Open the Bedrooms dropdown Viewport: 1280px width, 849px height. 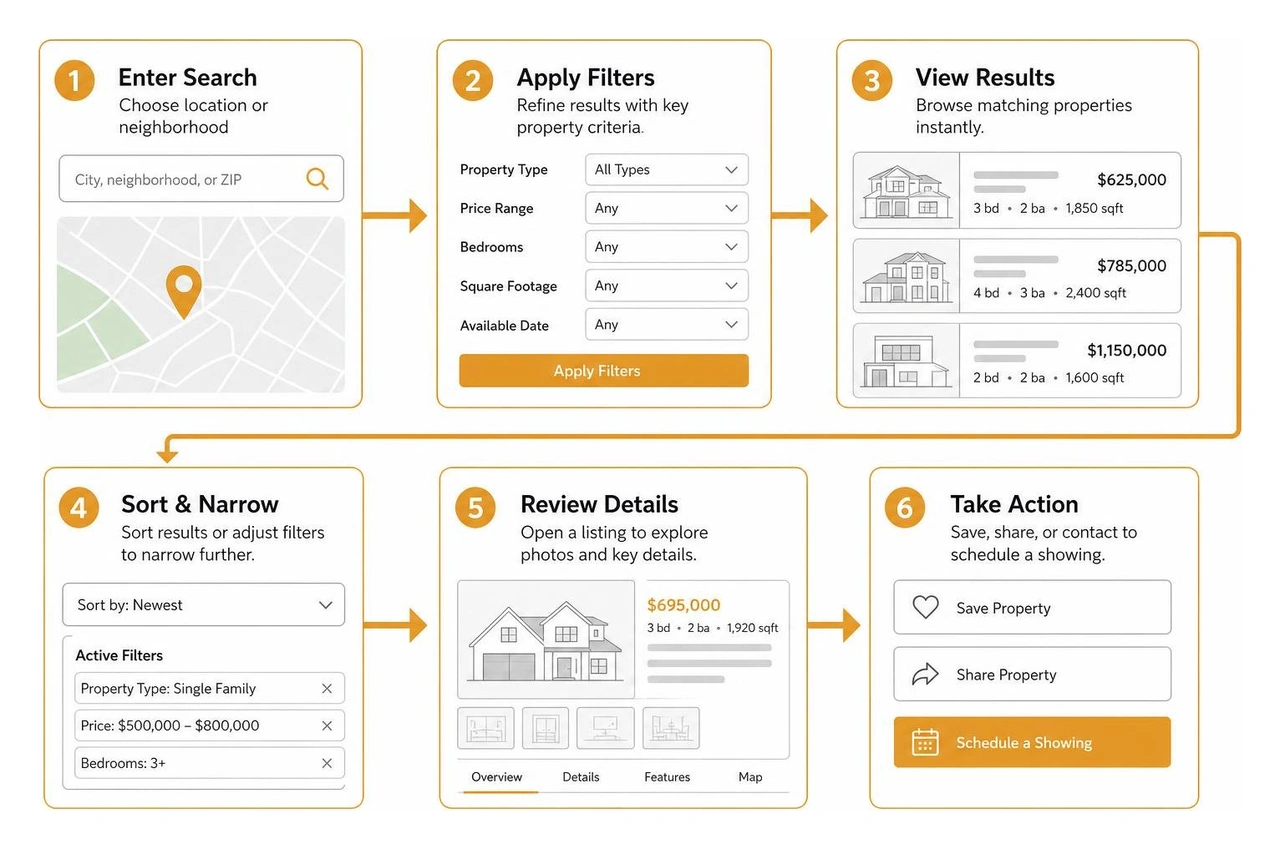[666, 247]
